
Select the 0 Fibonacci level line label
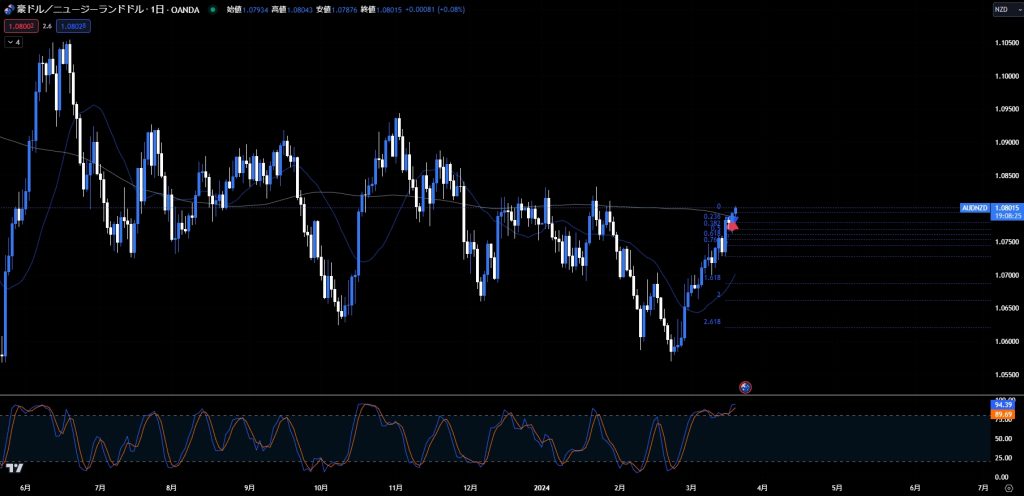[x=718, y=207]
